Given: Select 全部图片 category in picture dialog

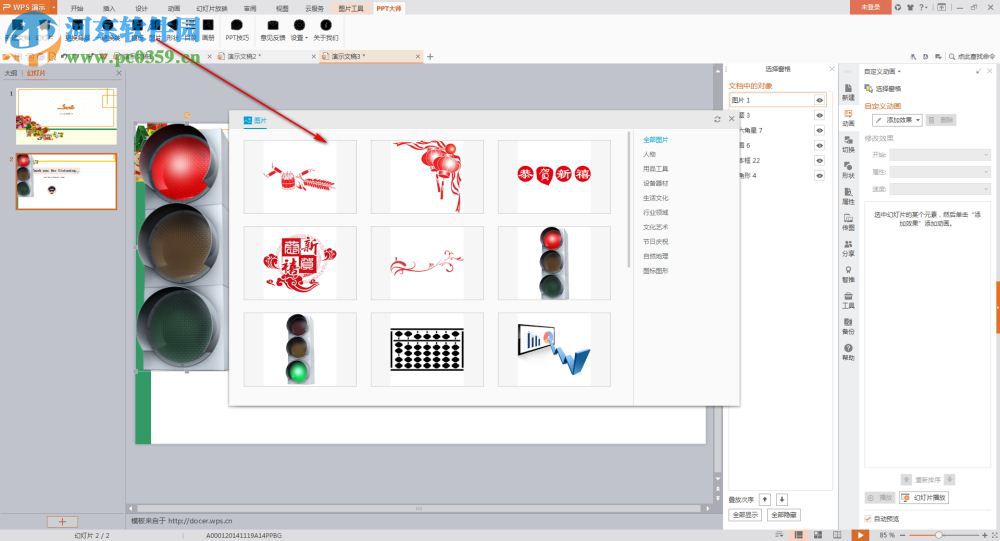Looking at the screenshot, I should [x=656, y=140].
